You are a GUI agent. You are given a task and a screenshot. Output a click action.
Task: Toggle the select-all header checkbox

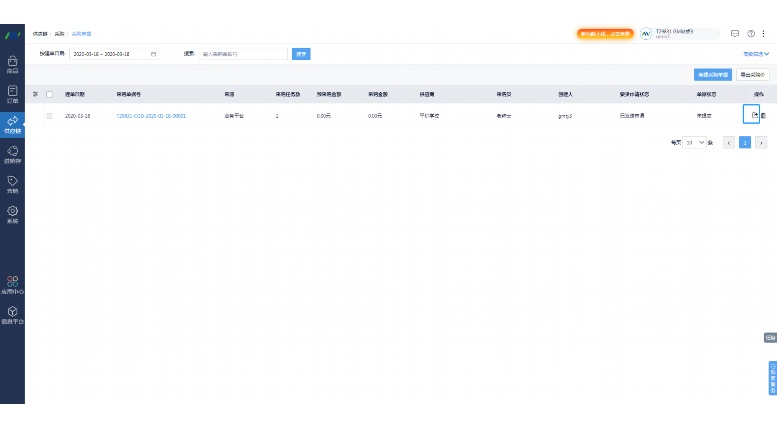click(x=50, y=94)
